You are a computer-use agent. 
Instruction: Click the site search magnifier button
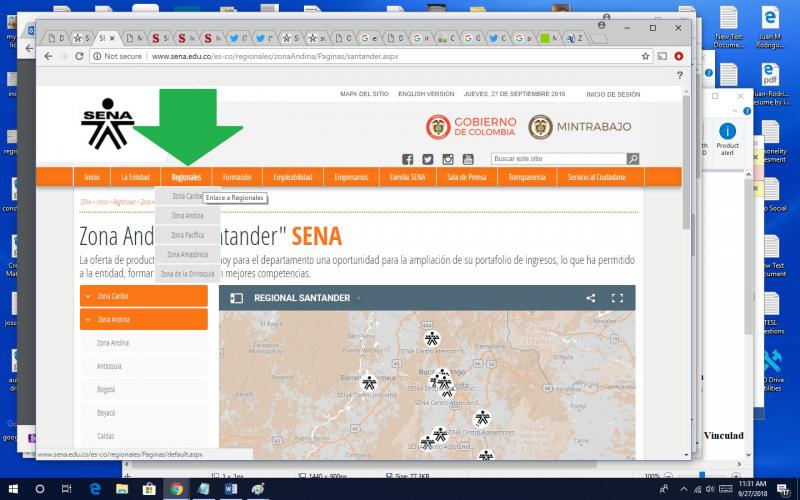tap(633, 159)
